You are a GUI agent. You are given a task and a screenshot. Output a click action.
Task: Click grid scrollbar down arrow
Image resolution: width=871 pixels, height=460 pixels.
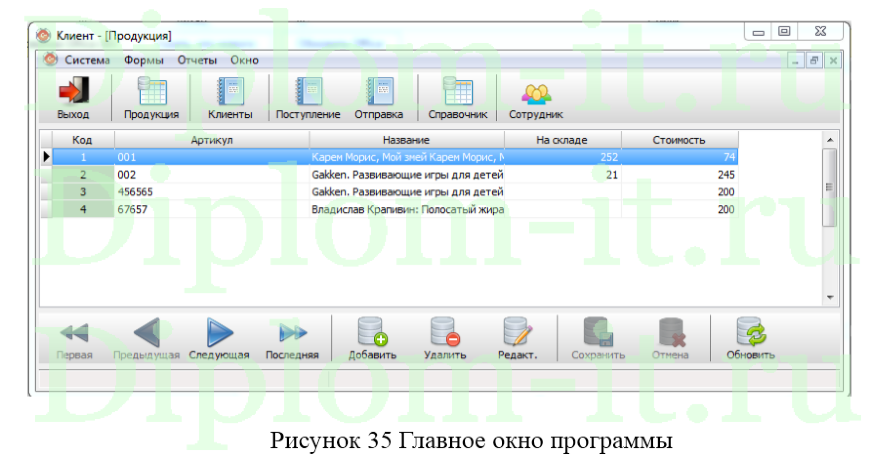830,298
